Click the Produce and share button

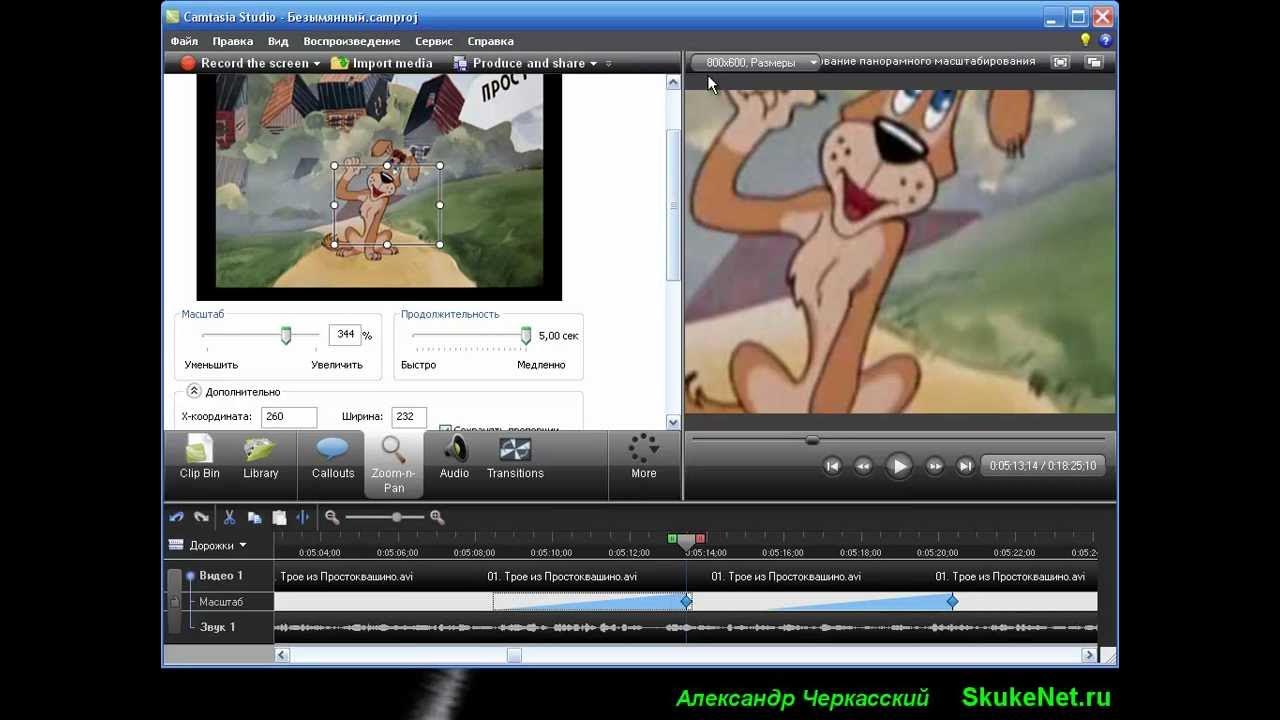pos(519,63)
